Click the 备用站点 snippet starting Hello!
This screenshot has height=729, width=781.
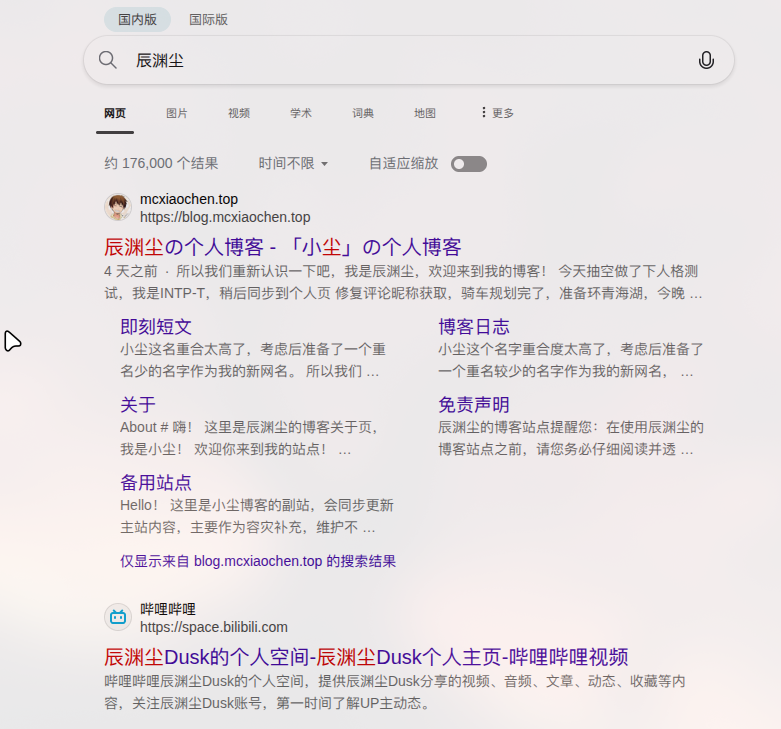(x=257, y=516)
